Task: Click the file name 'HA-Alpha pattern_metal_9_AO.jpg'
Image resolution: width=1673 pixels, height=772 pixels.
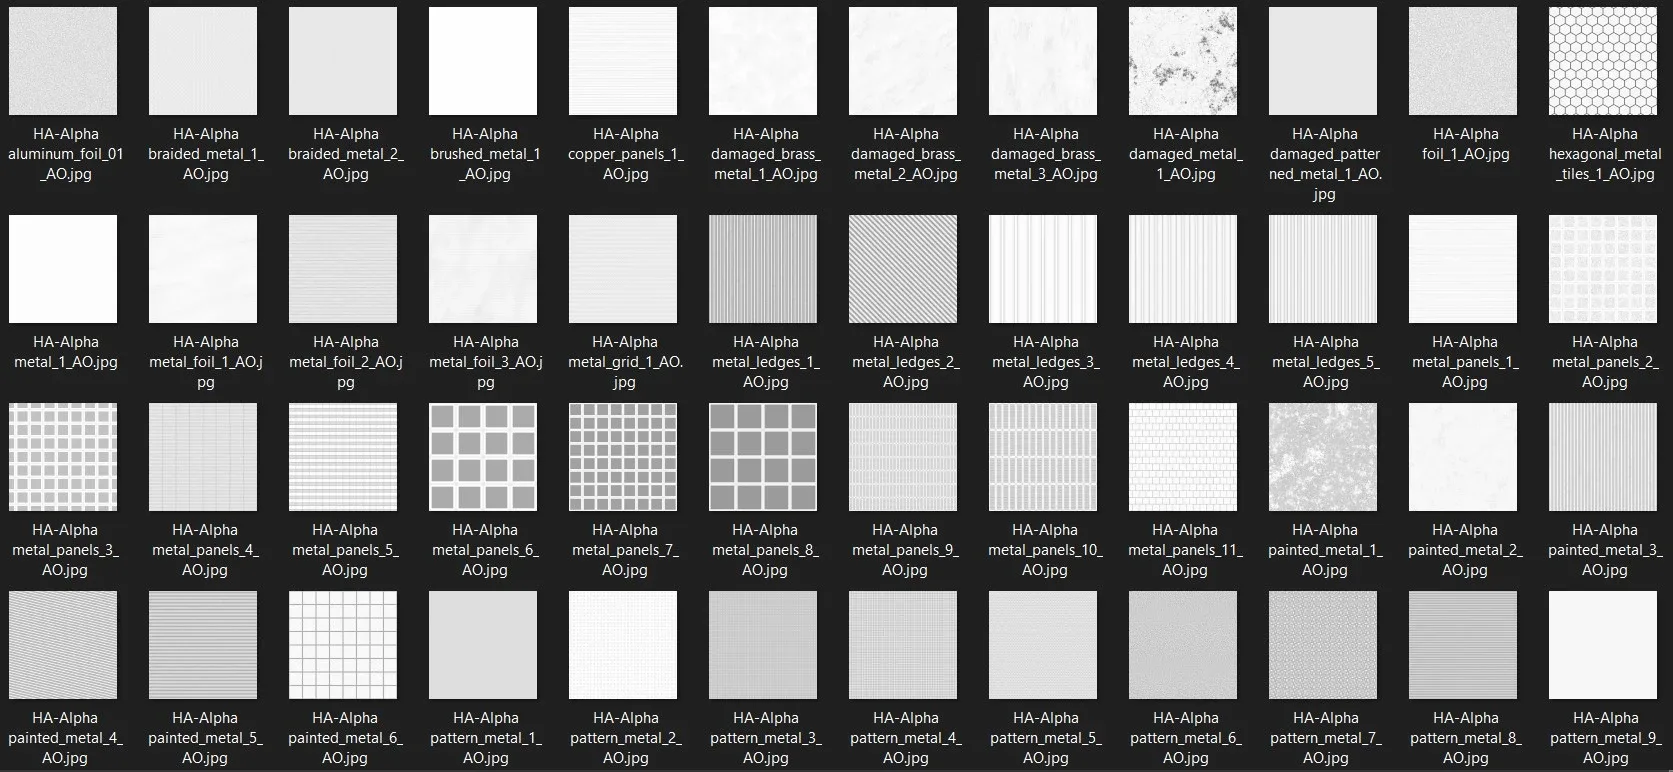Action: coord(1605,738)
